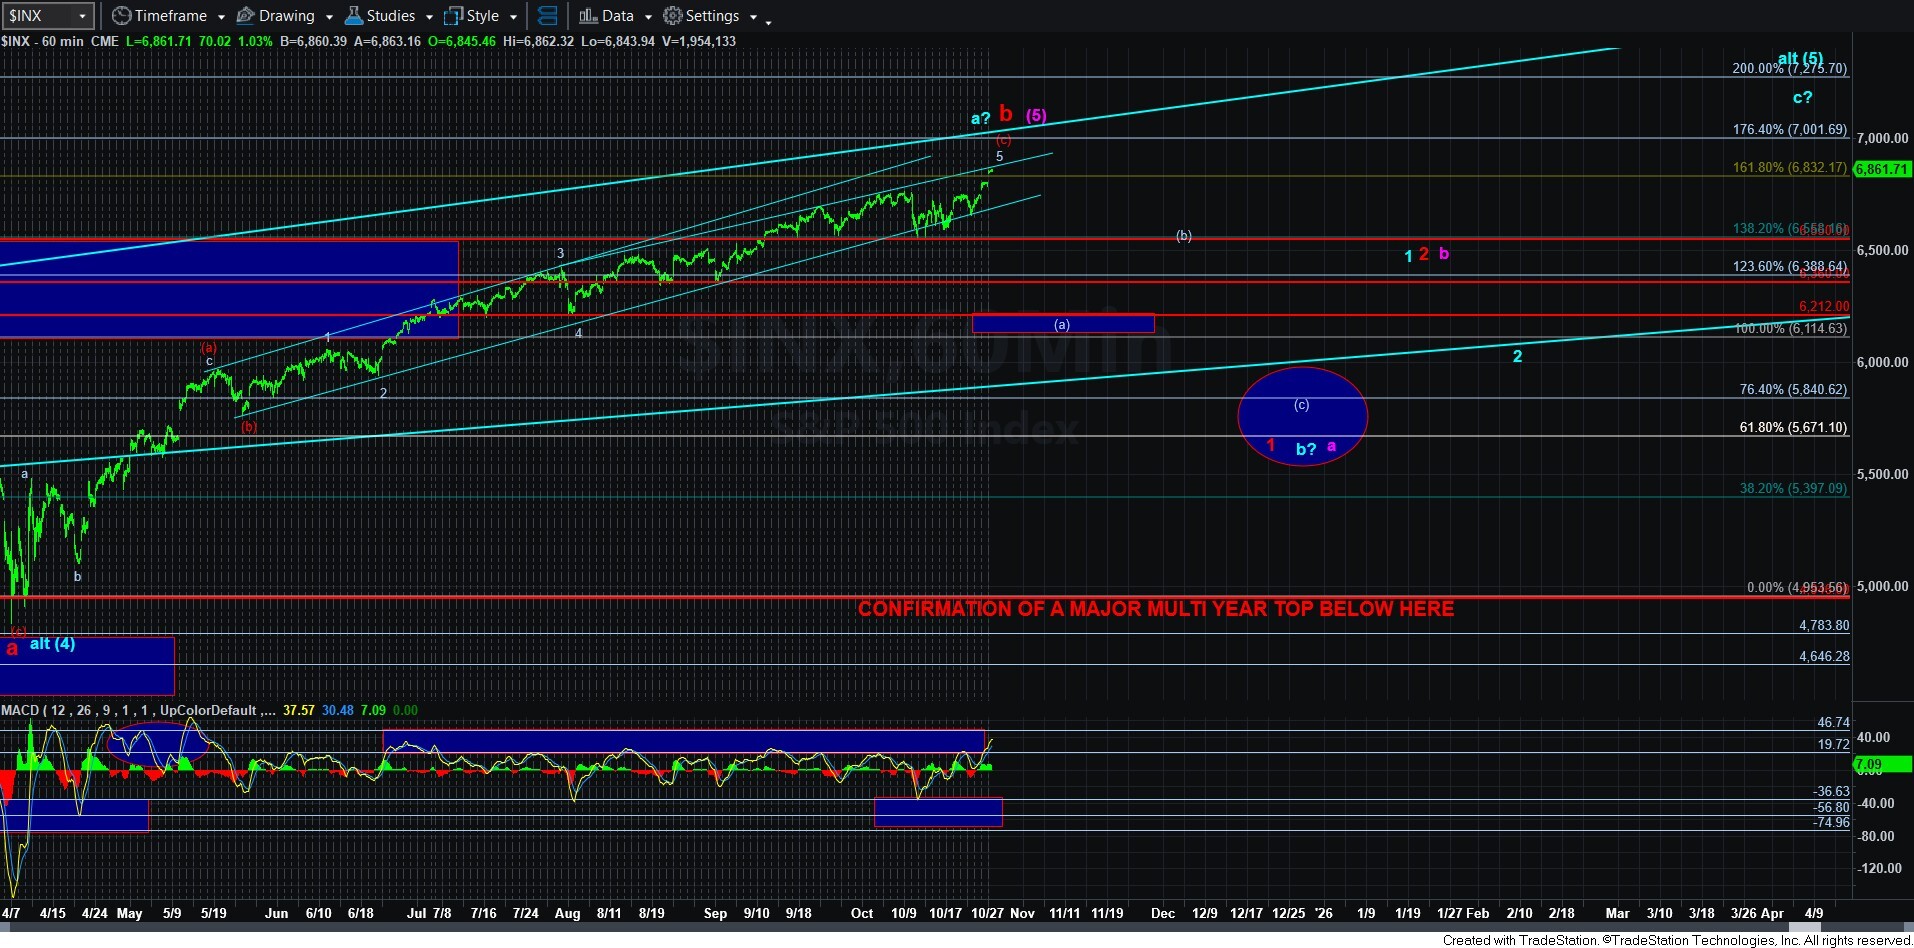Select the blue ellipse labeled (c)
The height and width of the screenshot is (948, 1914).
[x=1302, y=415]
